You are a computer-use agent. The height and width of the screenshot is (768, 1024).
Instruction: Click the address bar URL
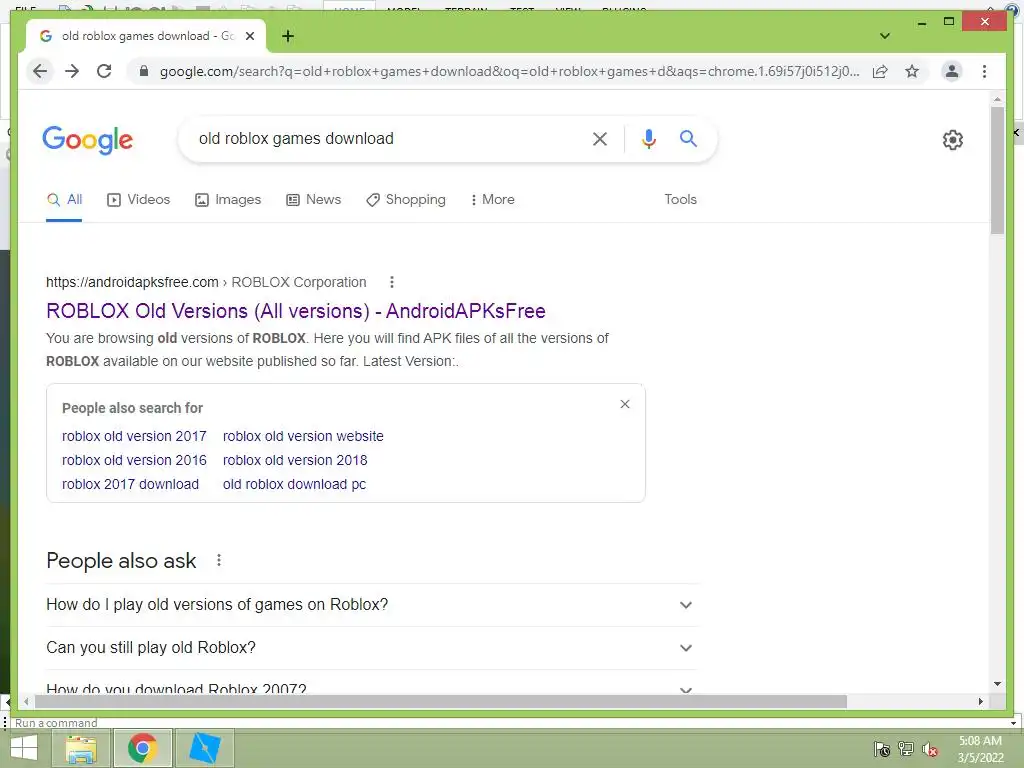(509, 71)
